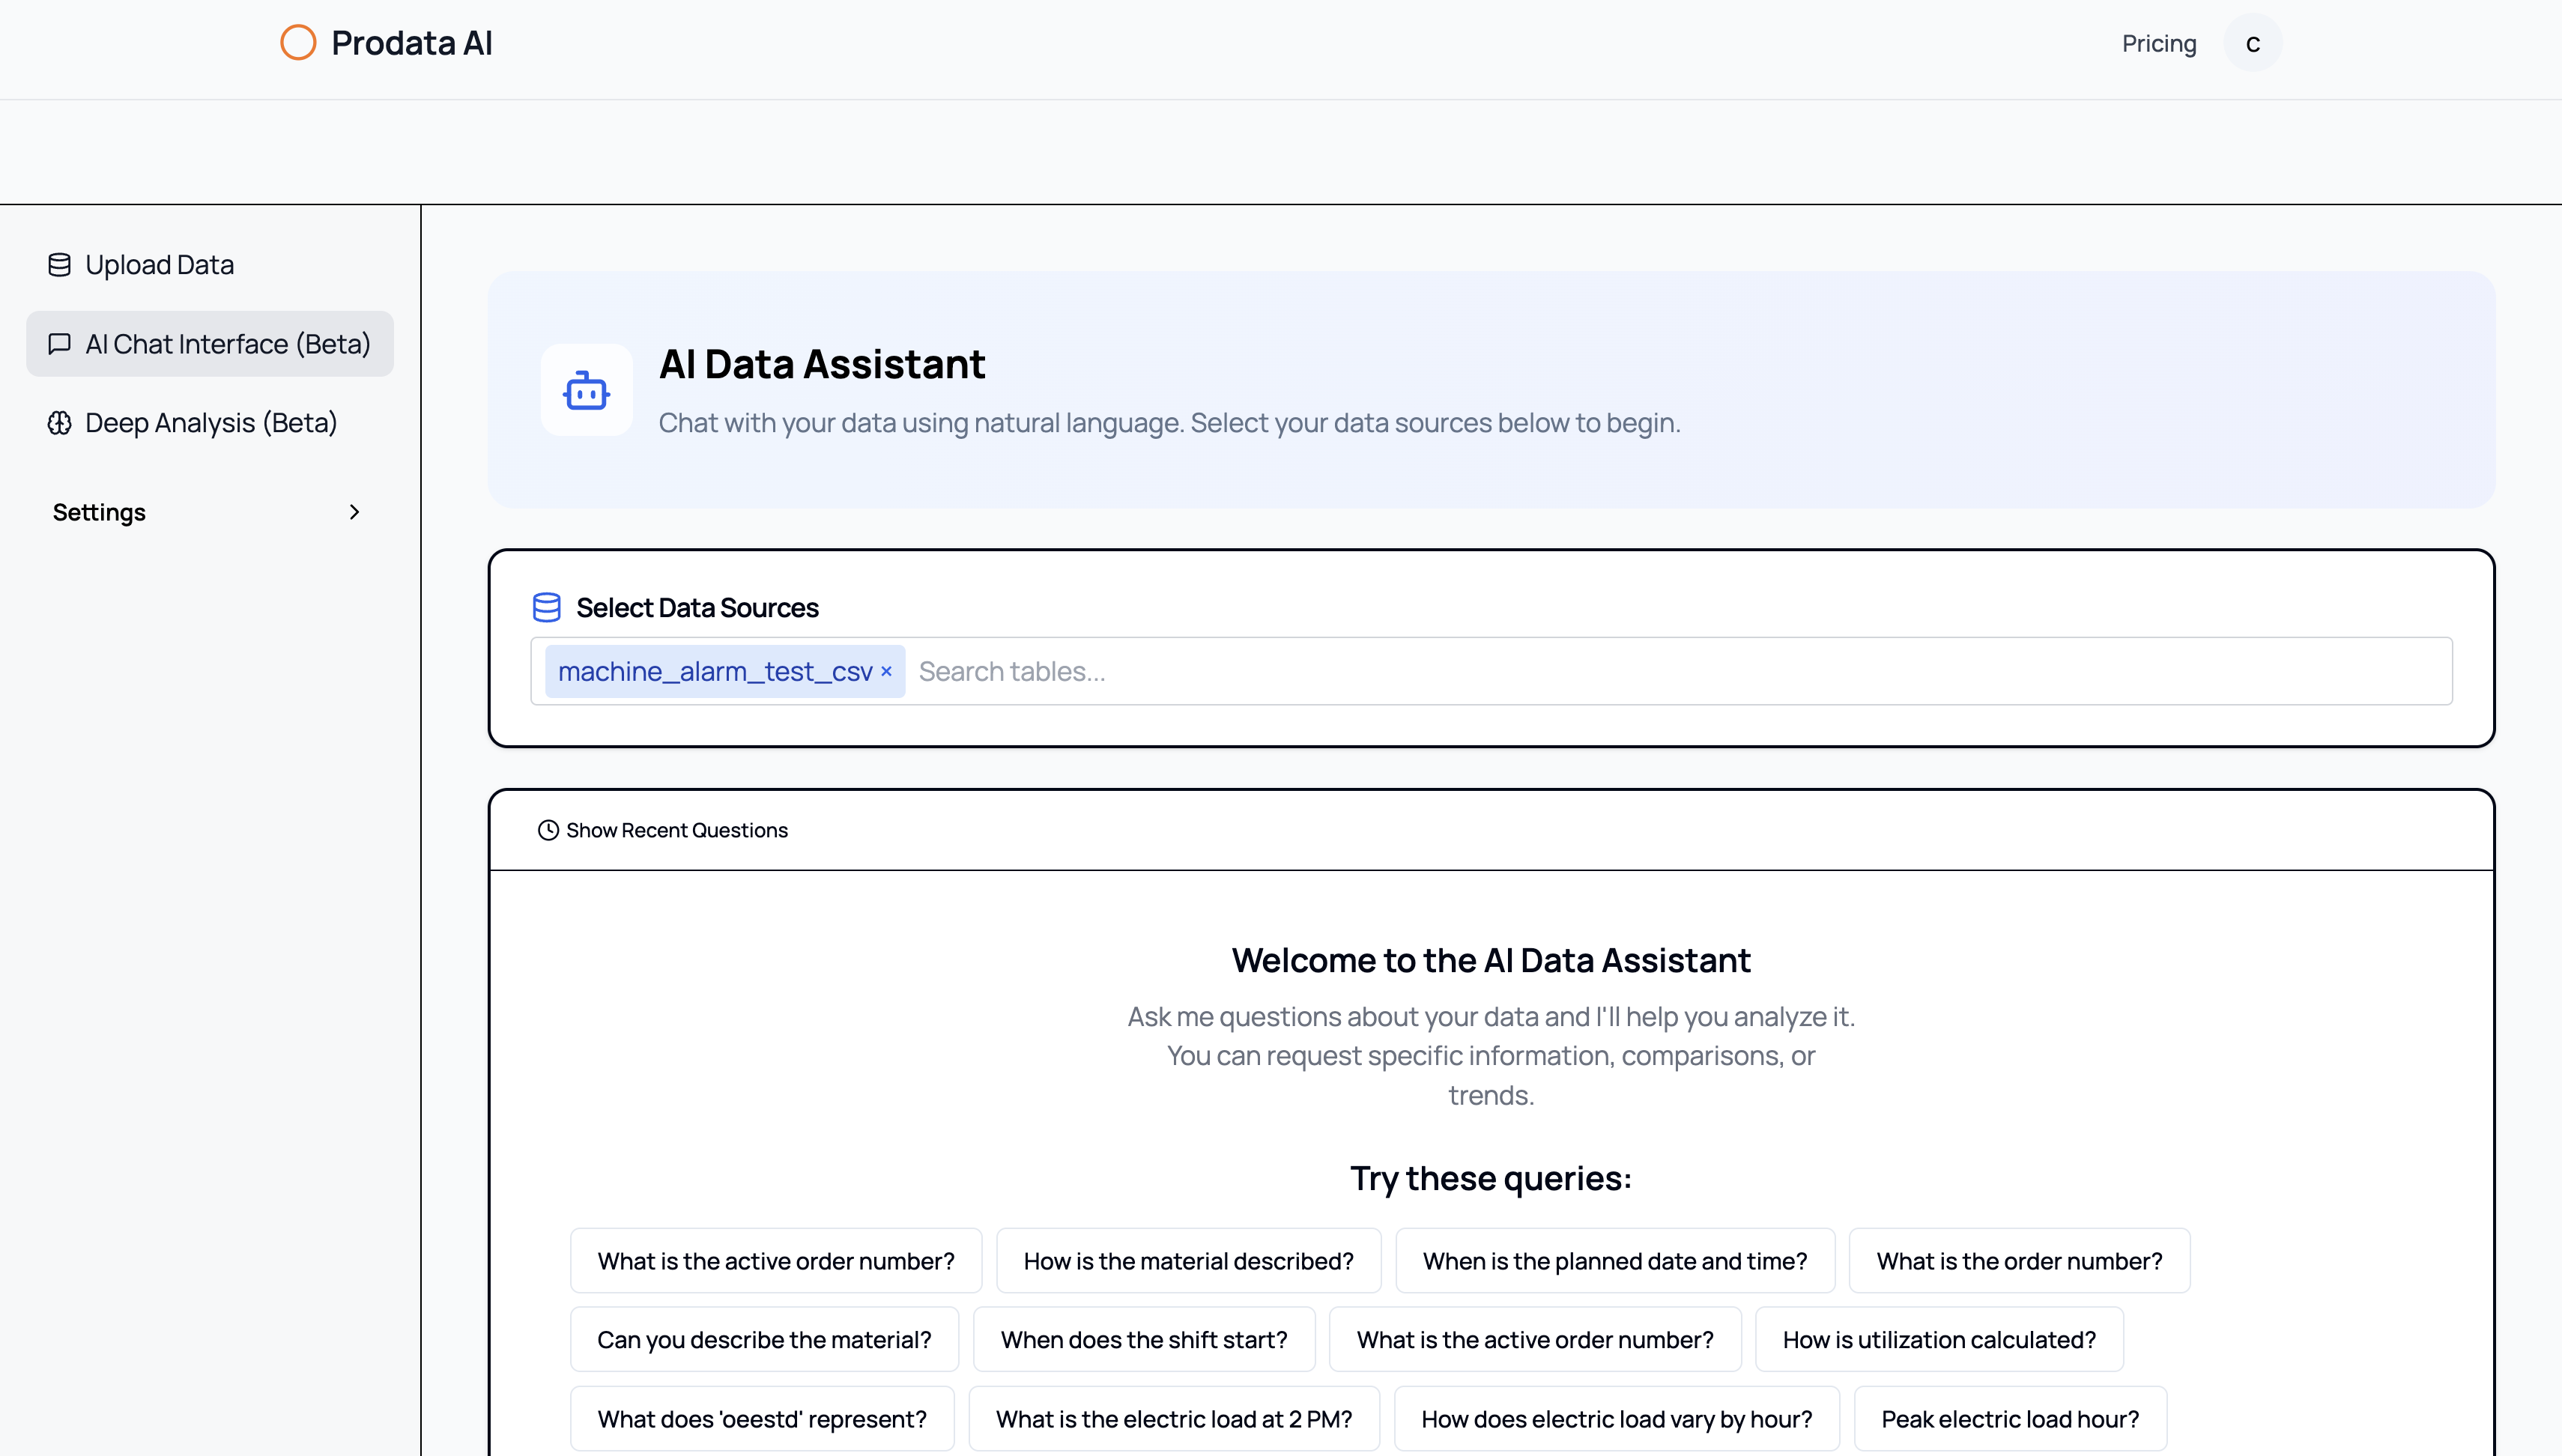Screen dimensions: 2562x1456
Task: Click the Upload Data database icon
Action: tap(59, 265)
